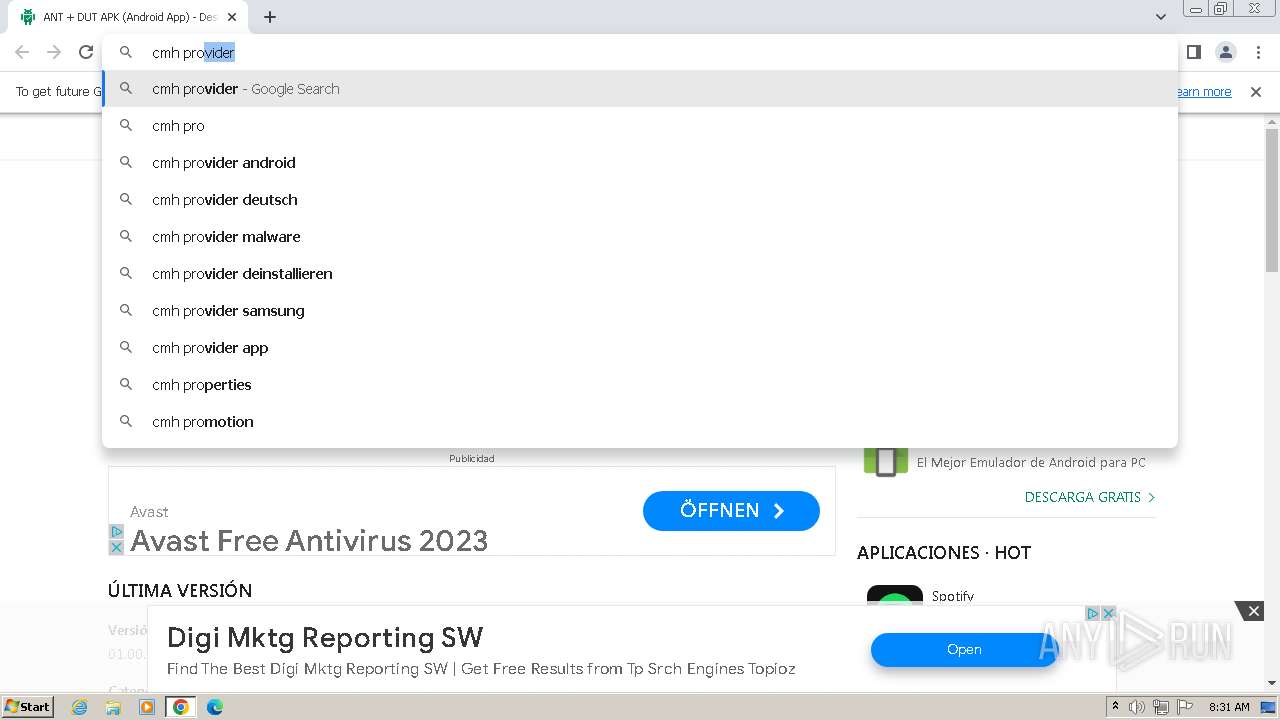This screenshot has width=1280, height=720.
Task: Click the volume speaker tray icon
Action: 1136,707
